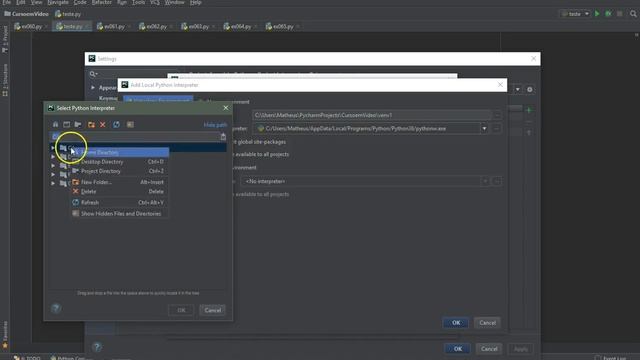Open path history icon beside path field
Viewport: 640px width, 360px height.
click(223, 136)
